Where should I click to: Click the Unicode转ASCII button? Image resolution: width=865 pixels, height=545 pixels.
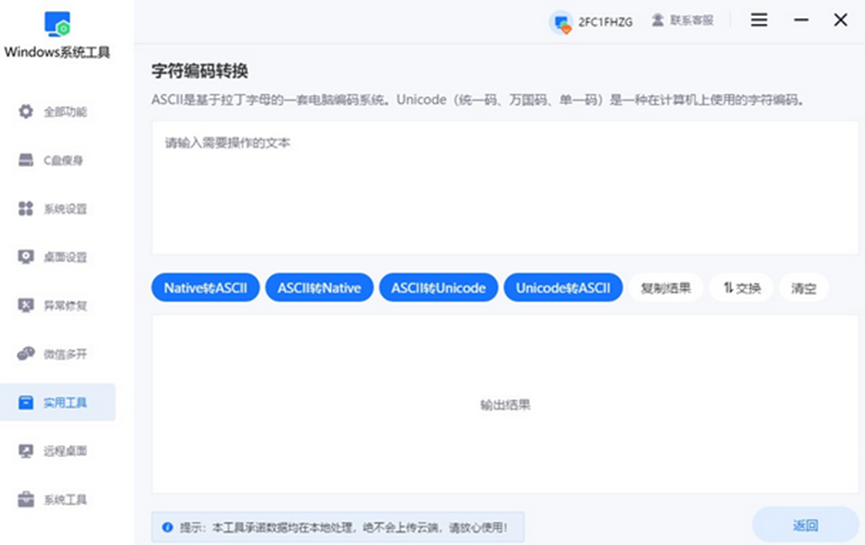click(x=563, y=287)
